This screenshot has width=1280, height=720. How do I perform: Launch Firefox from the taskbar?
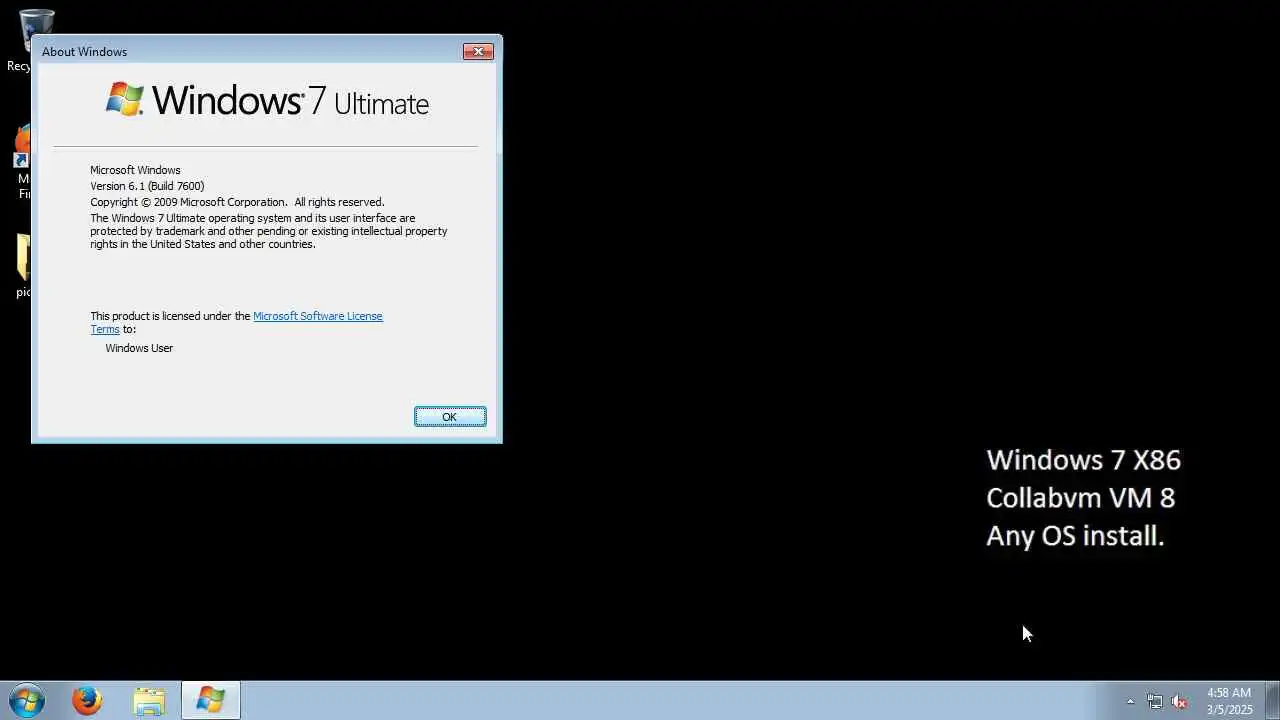coord(87,701)
